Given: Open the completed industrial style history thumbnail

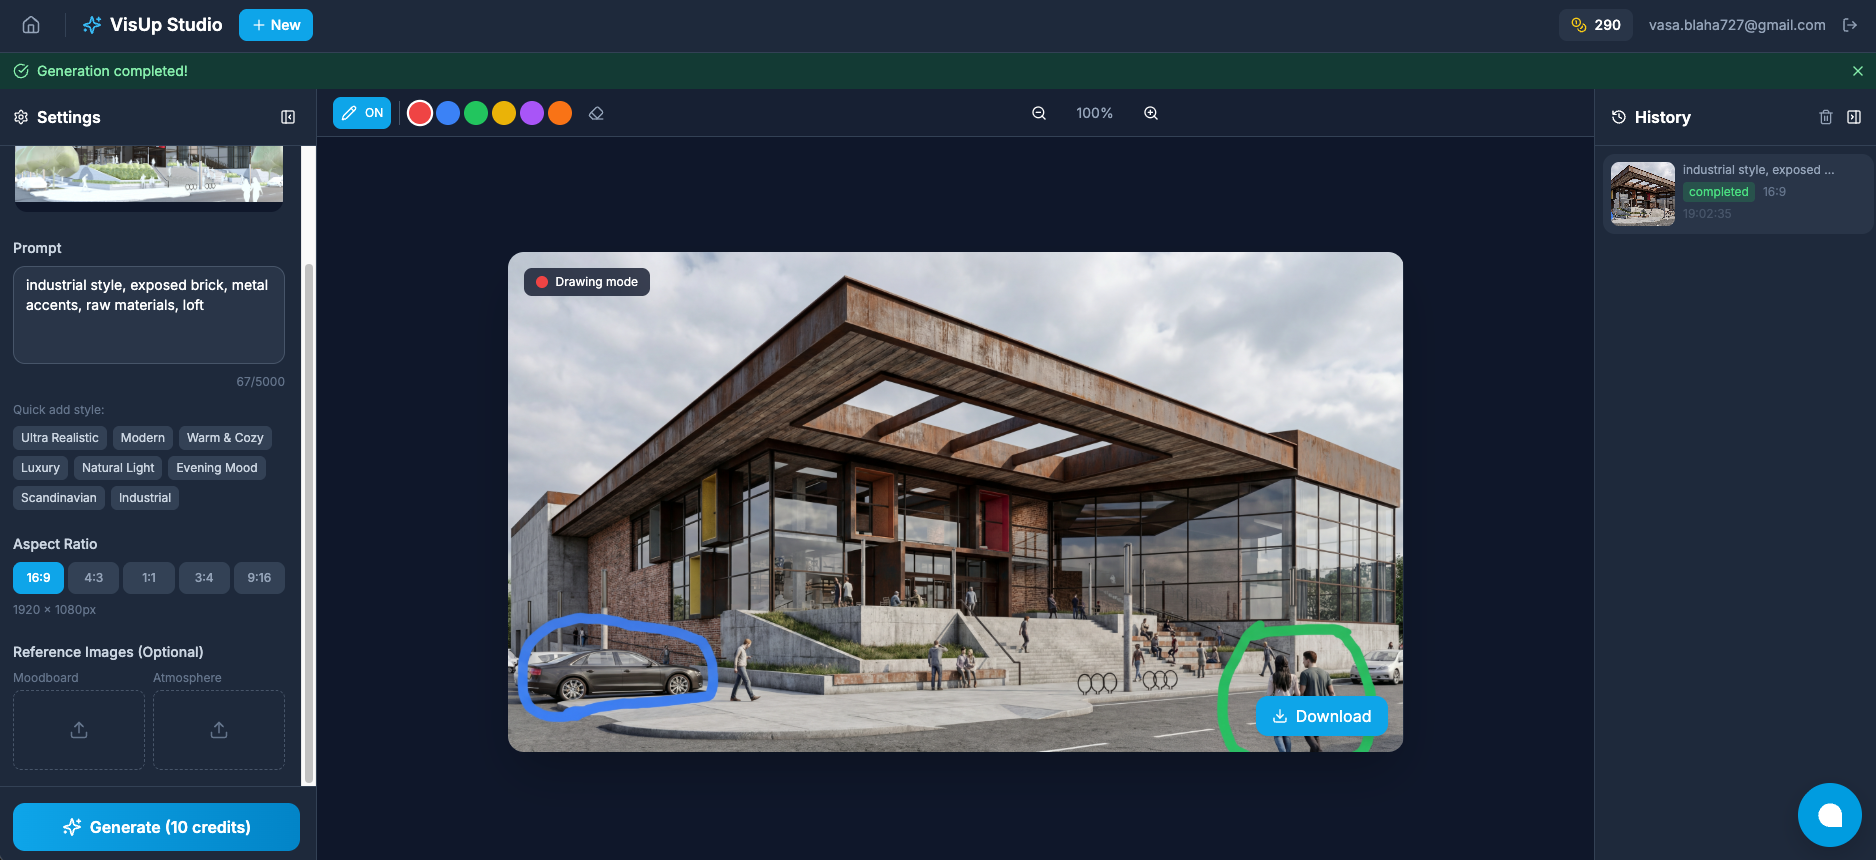Looking at the screenshot, I should (1642, 194).
